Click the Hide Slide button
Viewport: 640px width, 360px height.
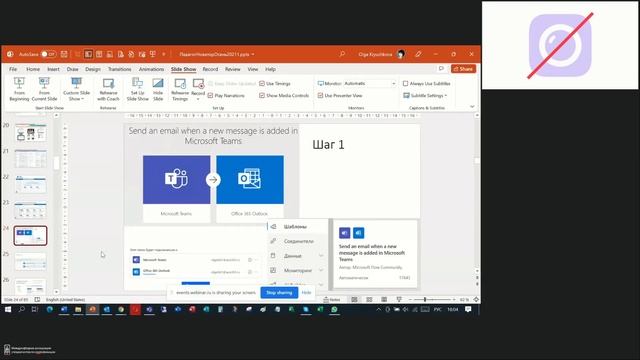pos(158,89)
